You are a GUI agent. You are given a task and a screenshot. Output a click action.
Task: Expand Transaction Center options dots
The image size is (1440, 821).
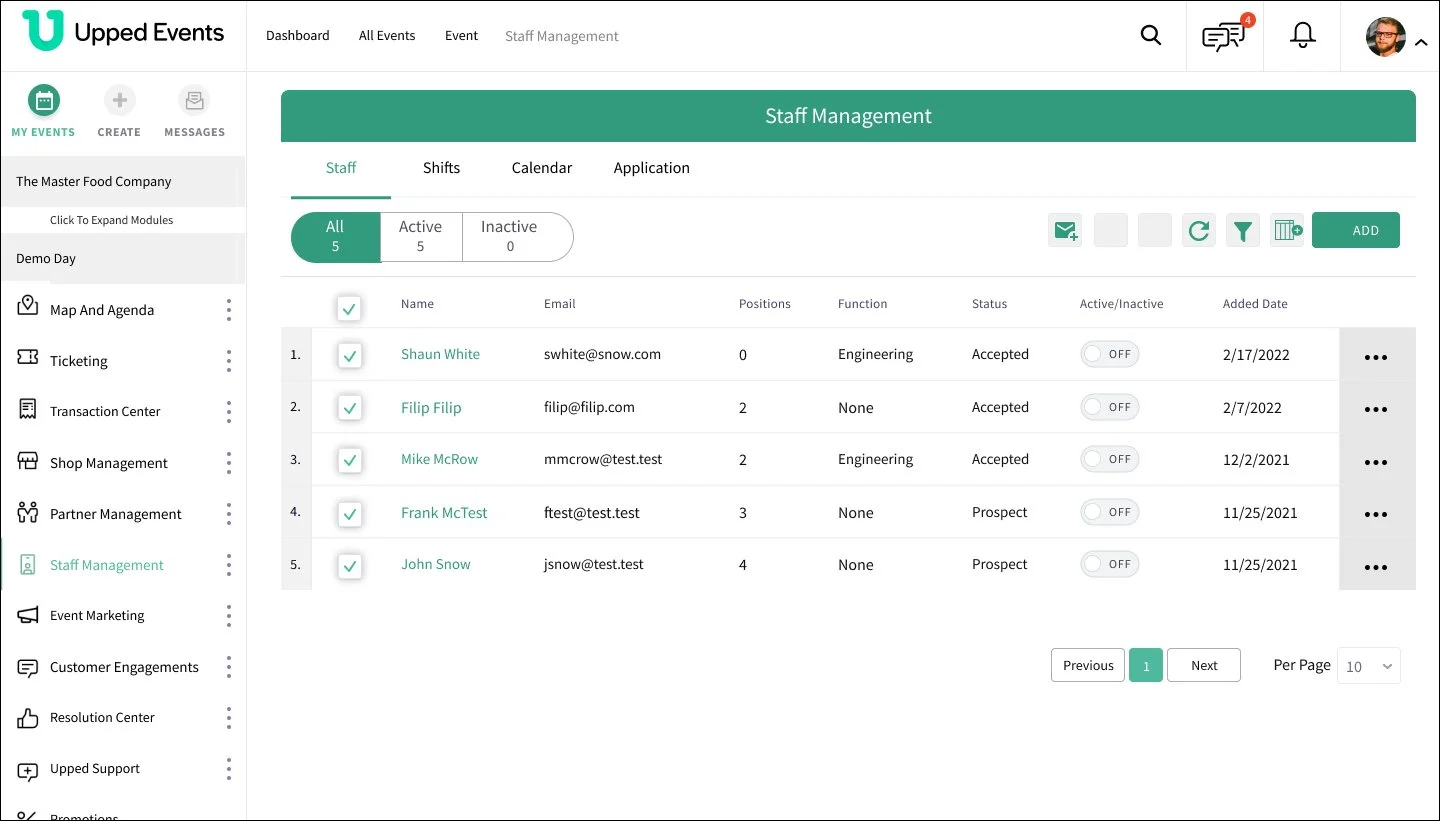[228, 411]
